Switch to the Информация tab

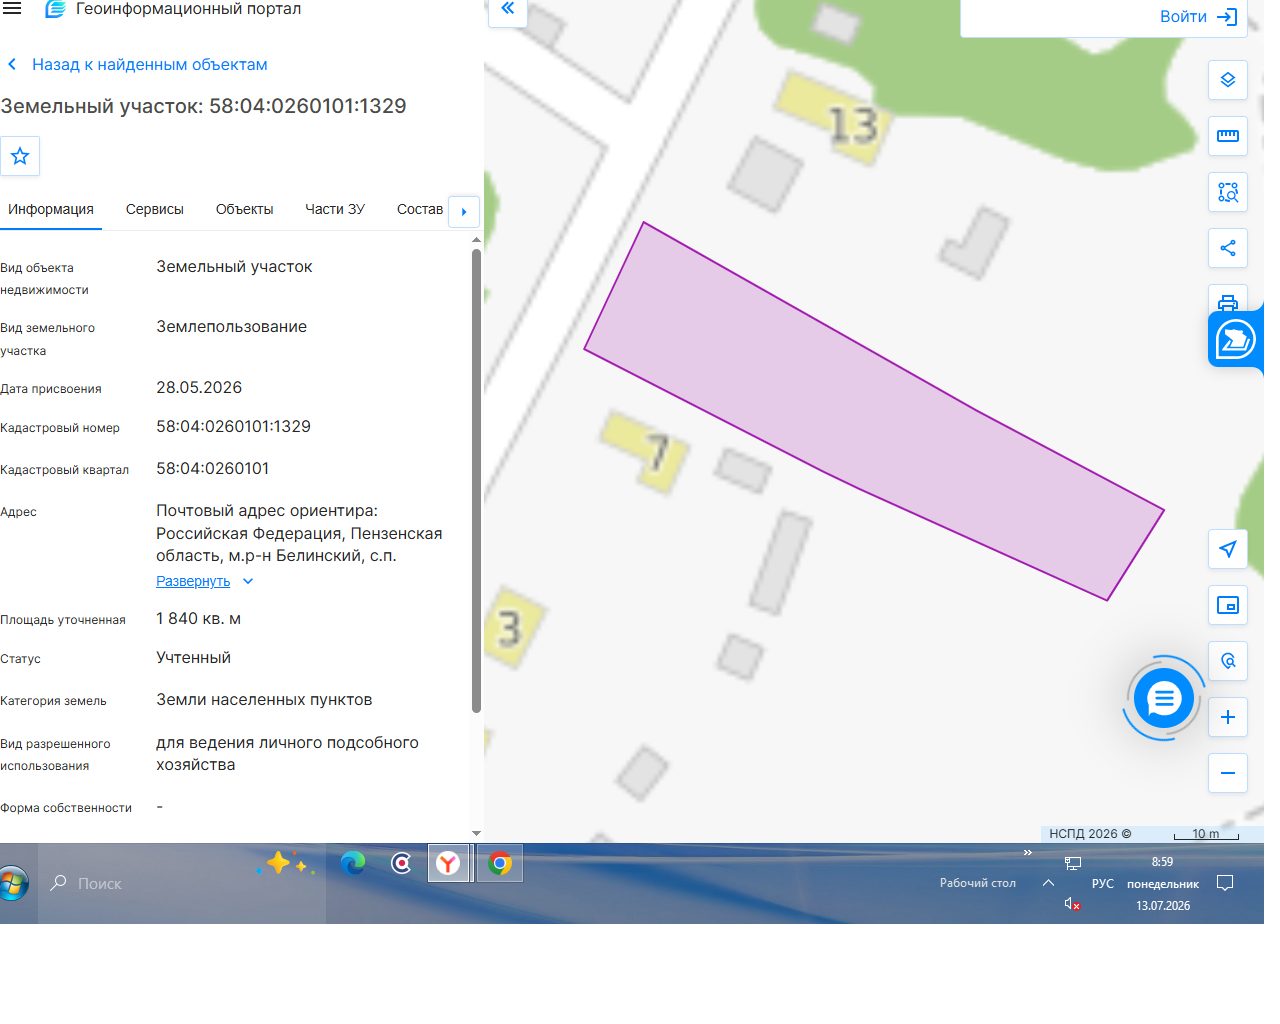tap(51, 209)
